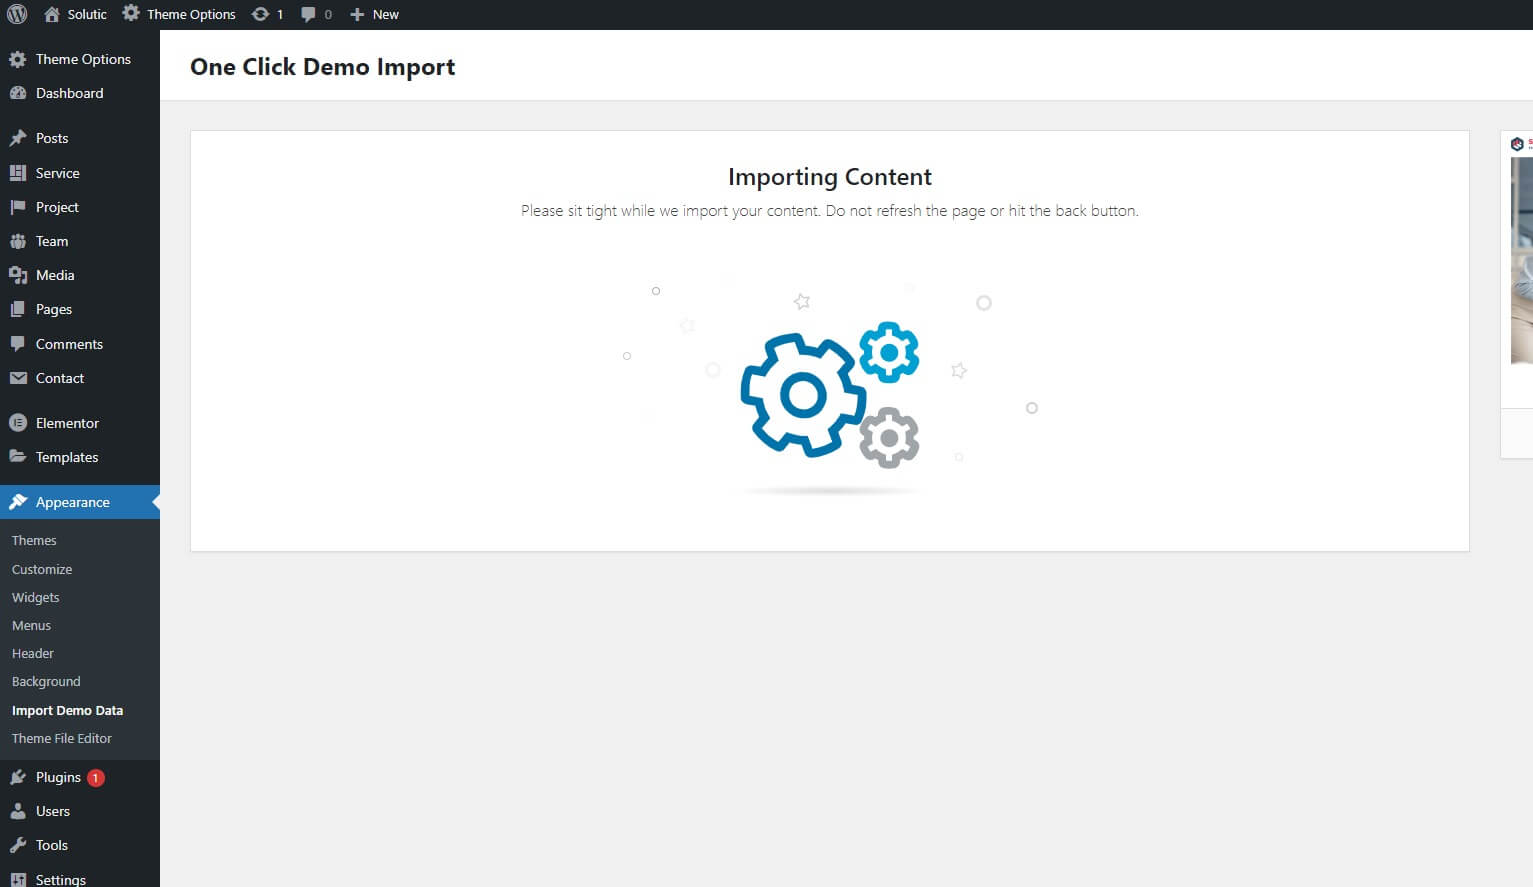Open the Solutic site home icon
Screen dimensions: 1533x887
[52, 14]
